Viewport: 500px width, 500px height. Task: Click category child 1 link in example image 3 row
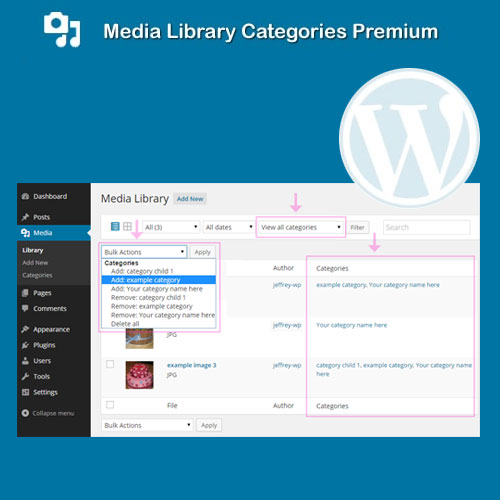338,365
